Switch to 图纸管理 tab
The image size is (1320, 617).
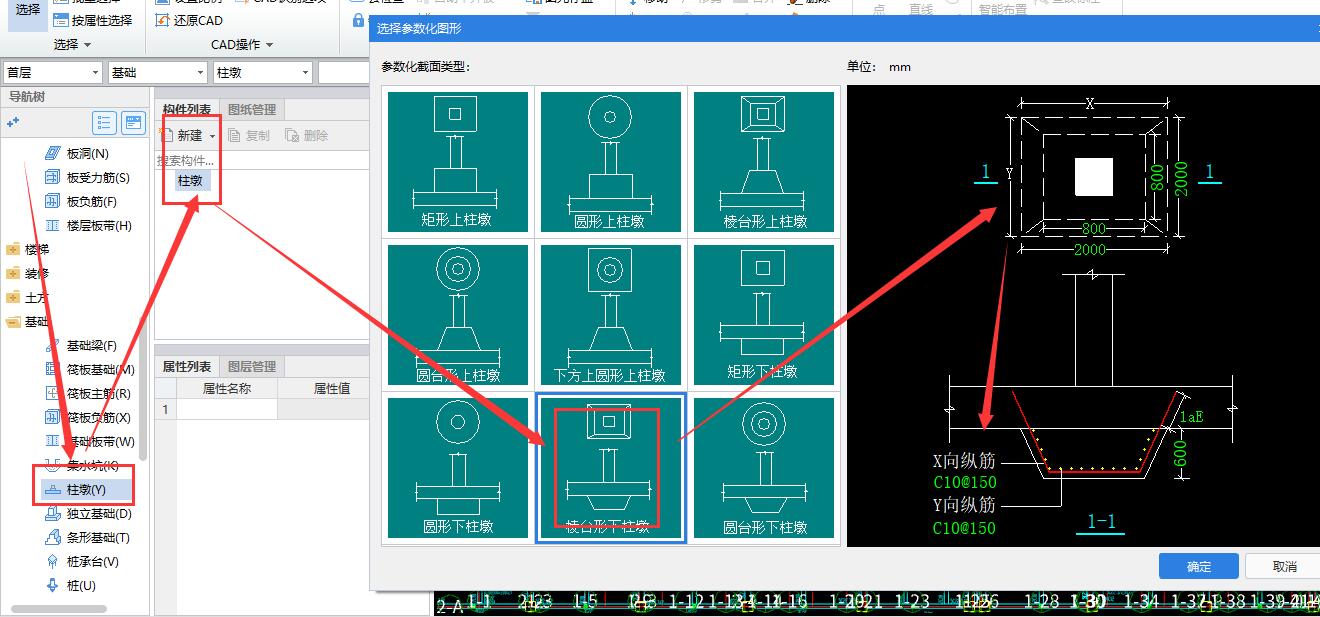252,109
